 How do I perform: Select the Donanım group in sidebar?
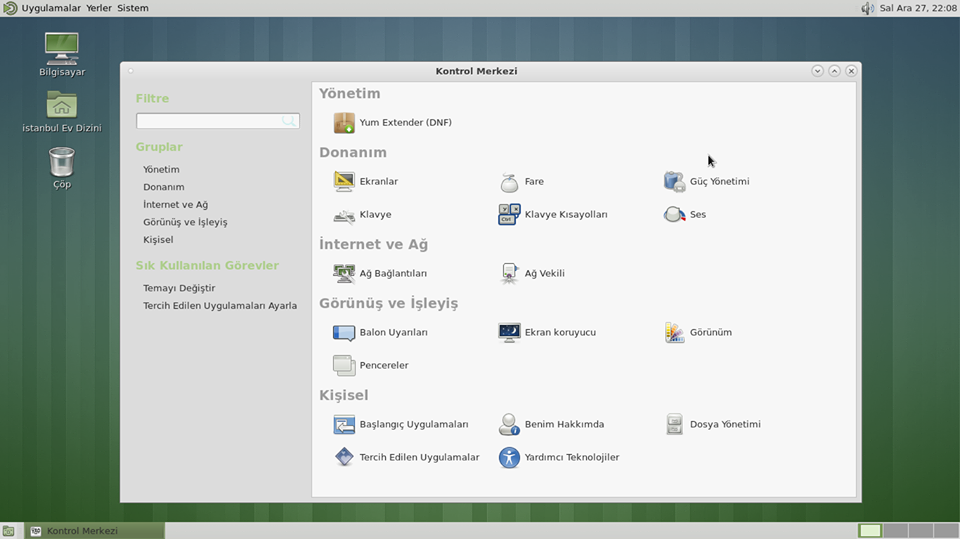click(x=163, y=187)
